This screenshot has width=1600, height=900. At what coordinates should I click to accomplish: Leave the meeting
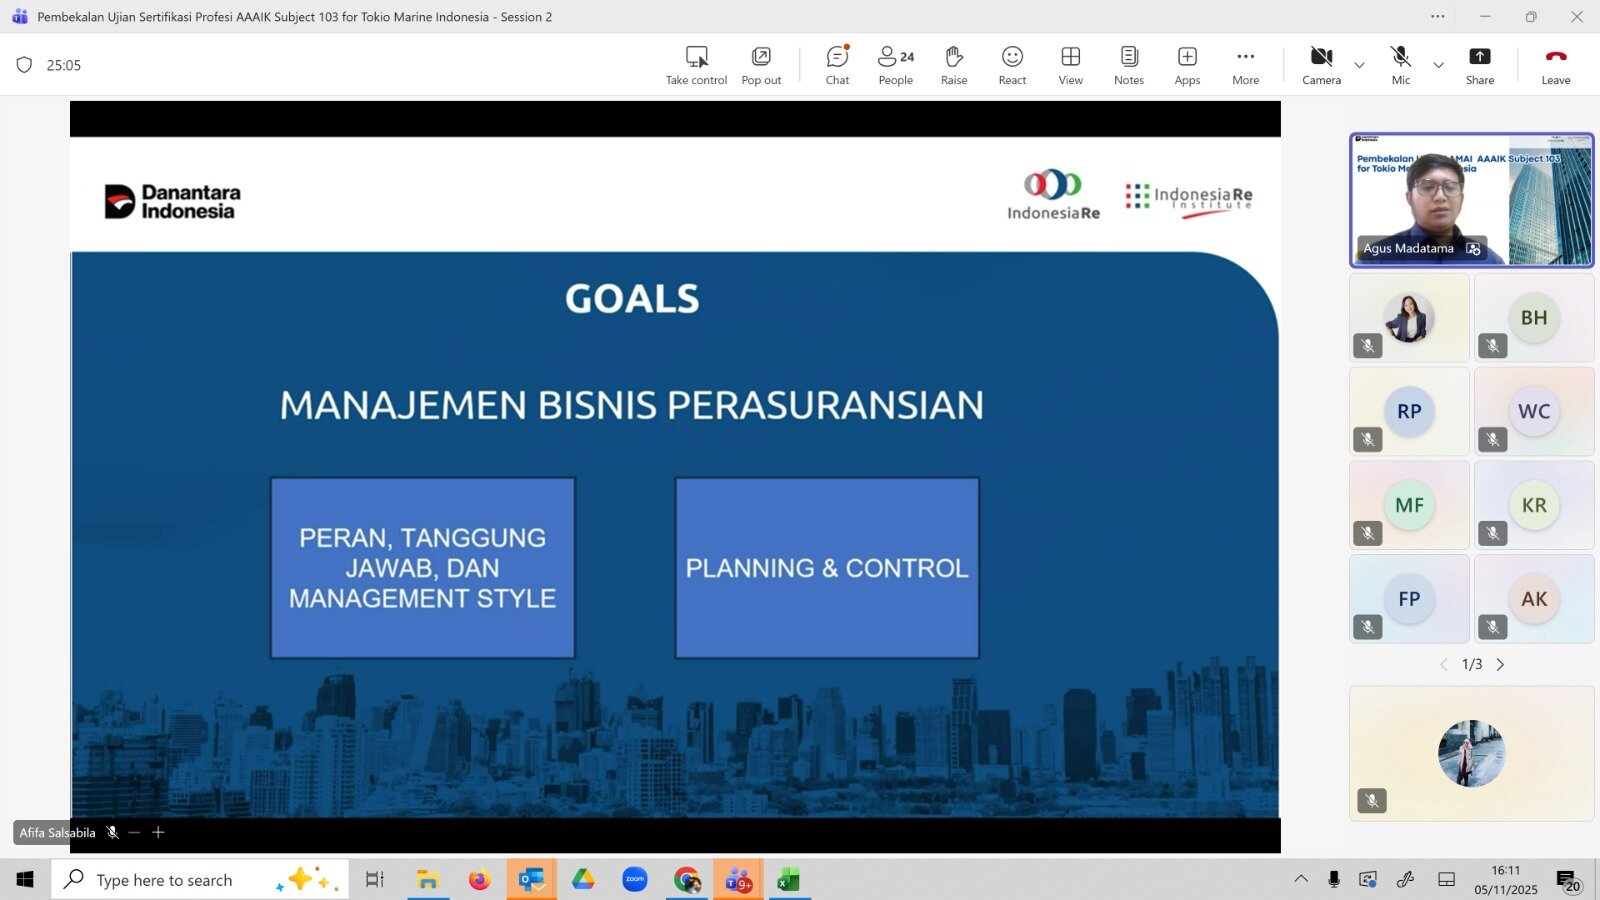(1555, 65)
